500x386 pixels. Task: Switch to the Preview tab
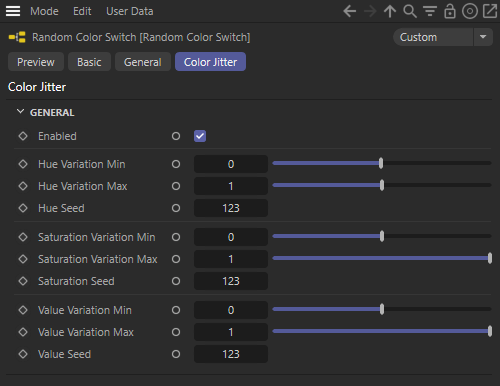(x=36, y=62)
